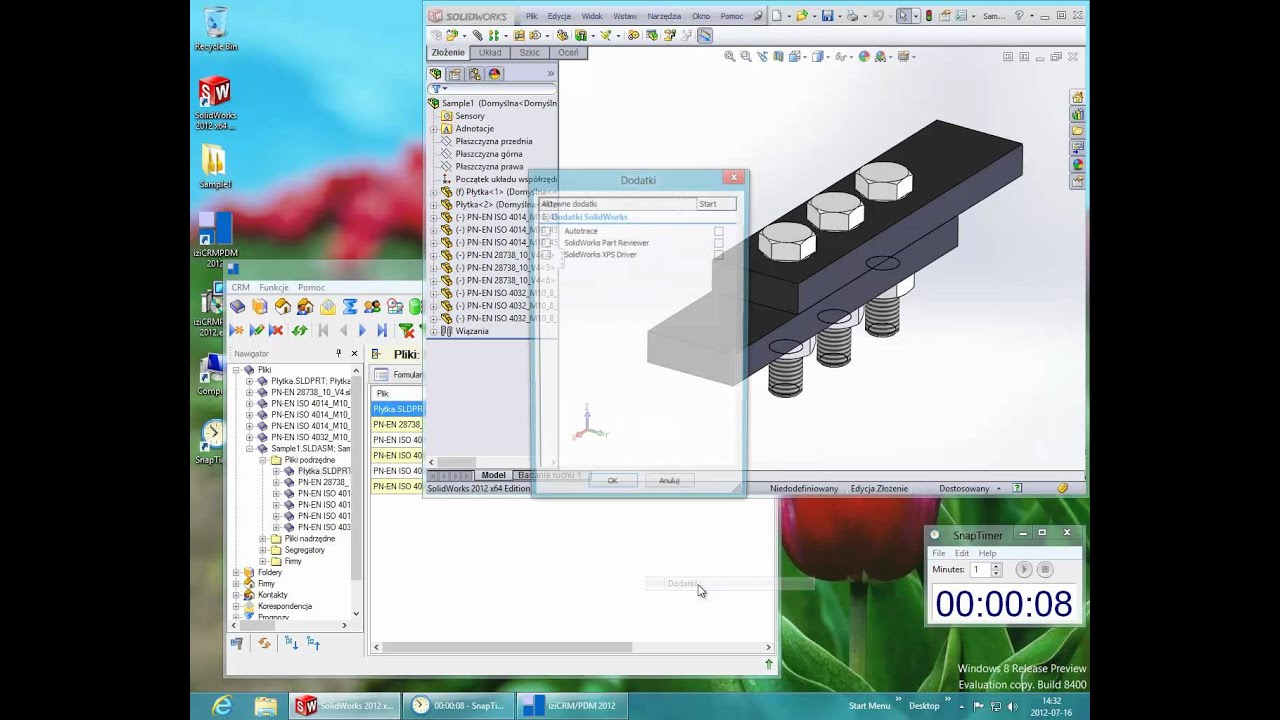This screenshot has width=1280, height=720.
Task: Open the Edit menu in SnapTimer
Action: (961, 553)
